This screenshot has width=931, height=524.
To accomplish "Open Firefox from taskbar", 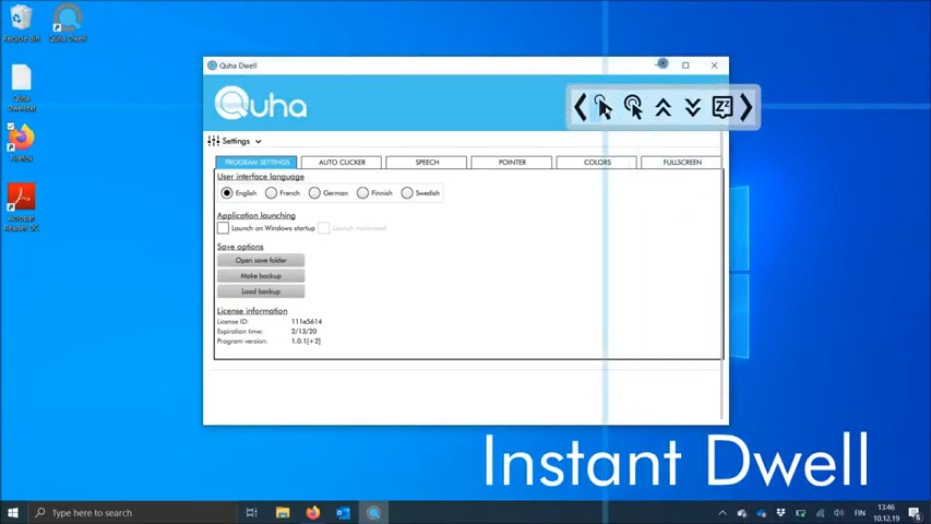I will coord(313,512).
